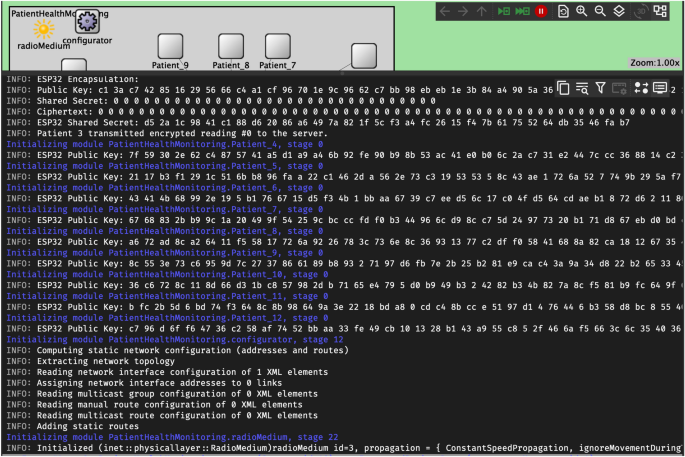Zoom out of the network canvas
The width and height of the screenshot is (685, 457).
[x=600, y=11]
